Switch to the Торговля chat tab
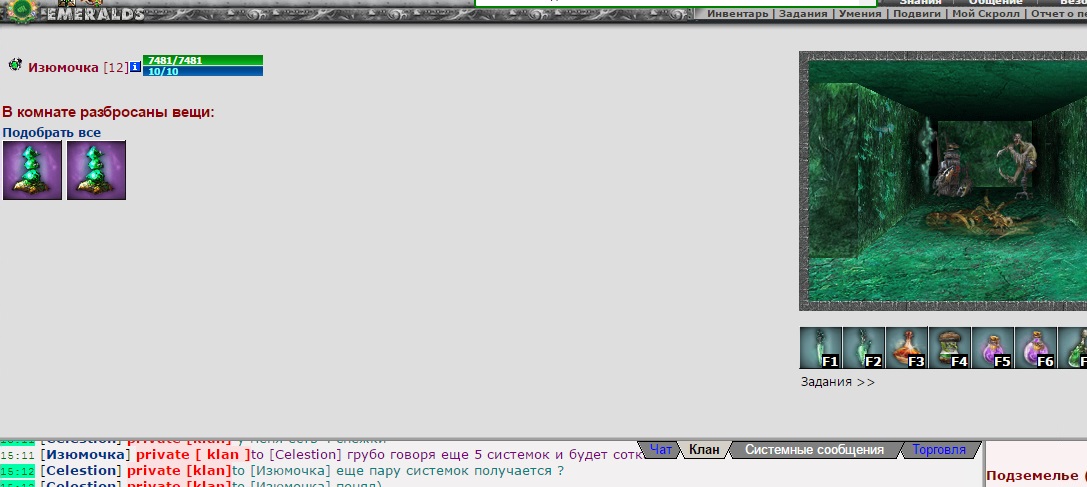This screenshot has width=1087, height=487. 939,450
